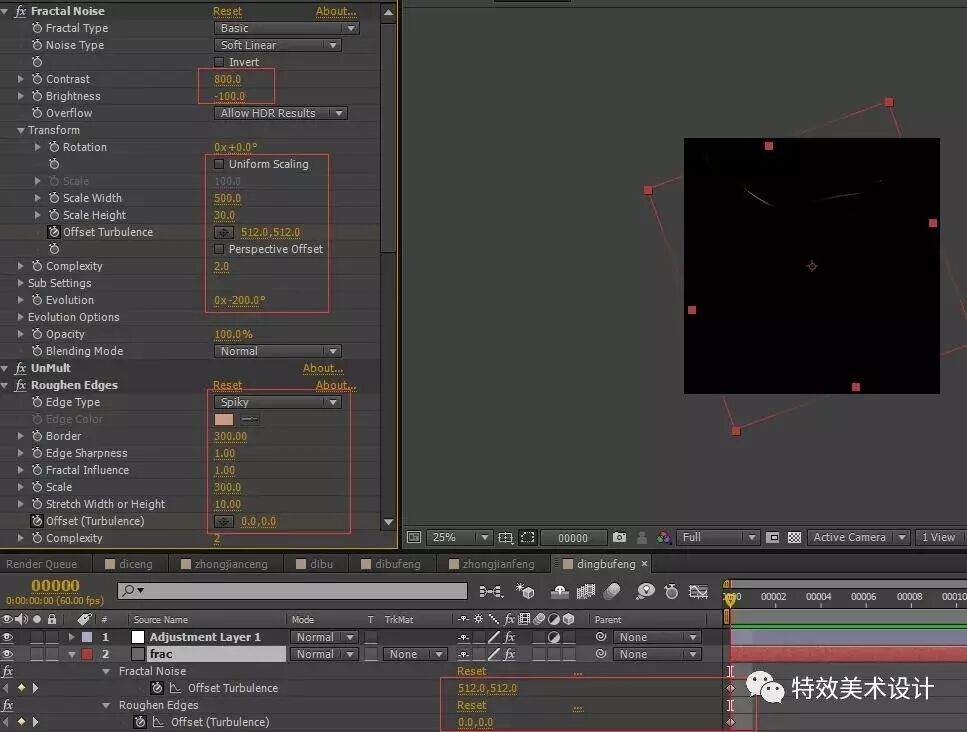Screen dimensions: 967x732
Task: Click timeline search field
Action: coord(292,591)
